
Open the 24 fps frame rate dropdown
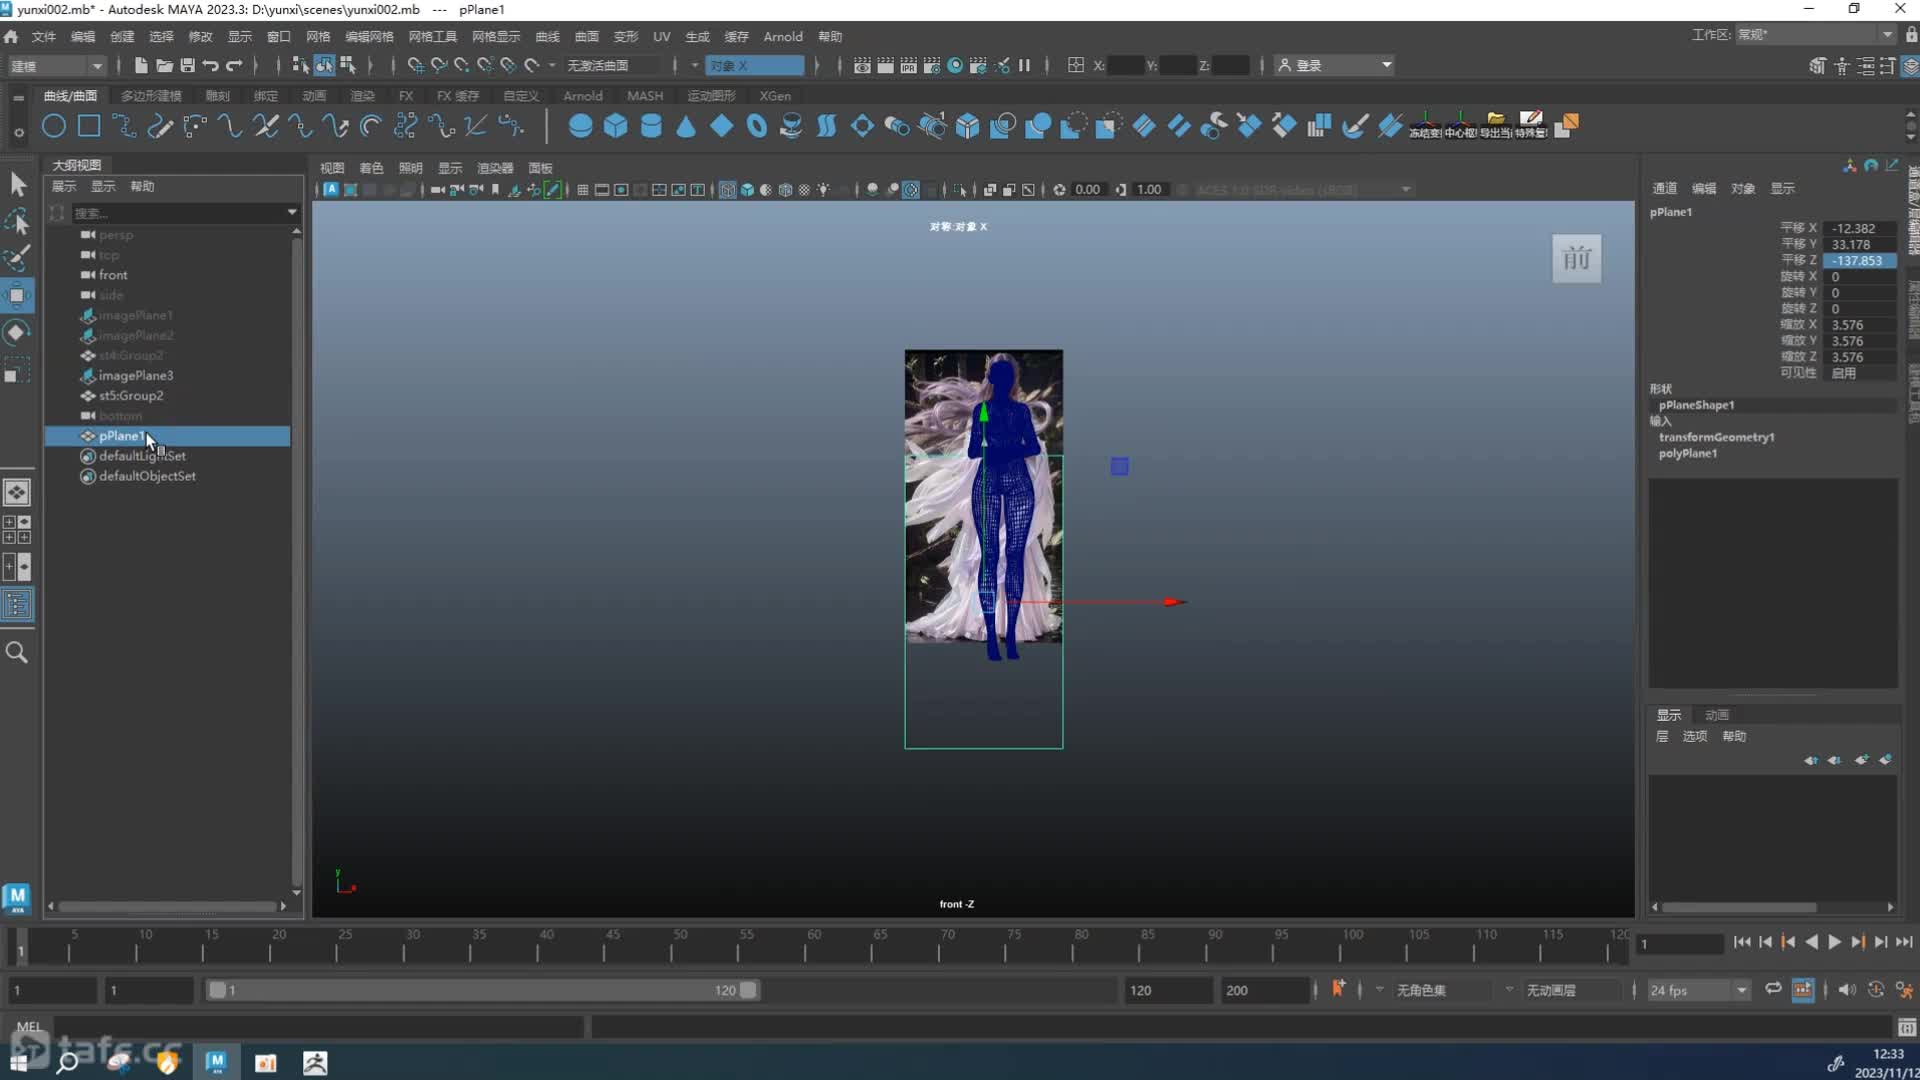pos(1698,990)
